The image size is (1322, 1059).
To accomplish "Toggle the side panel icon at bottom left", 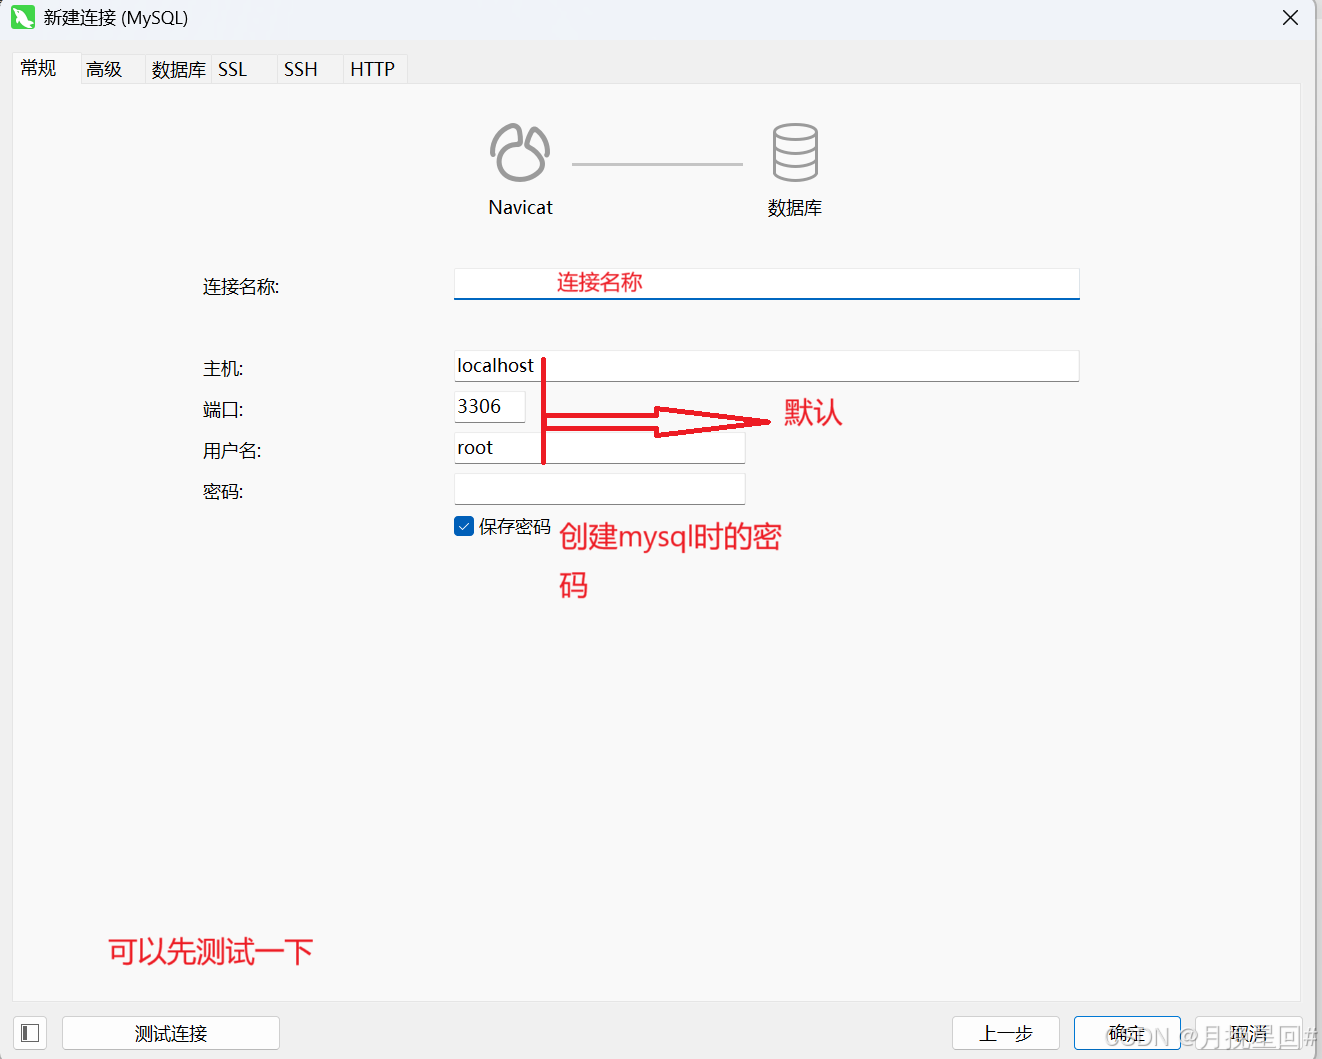I will coord(30,1033).
